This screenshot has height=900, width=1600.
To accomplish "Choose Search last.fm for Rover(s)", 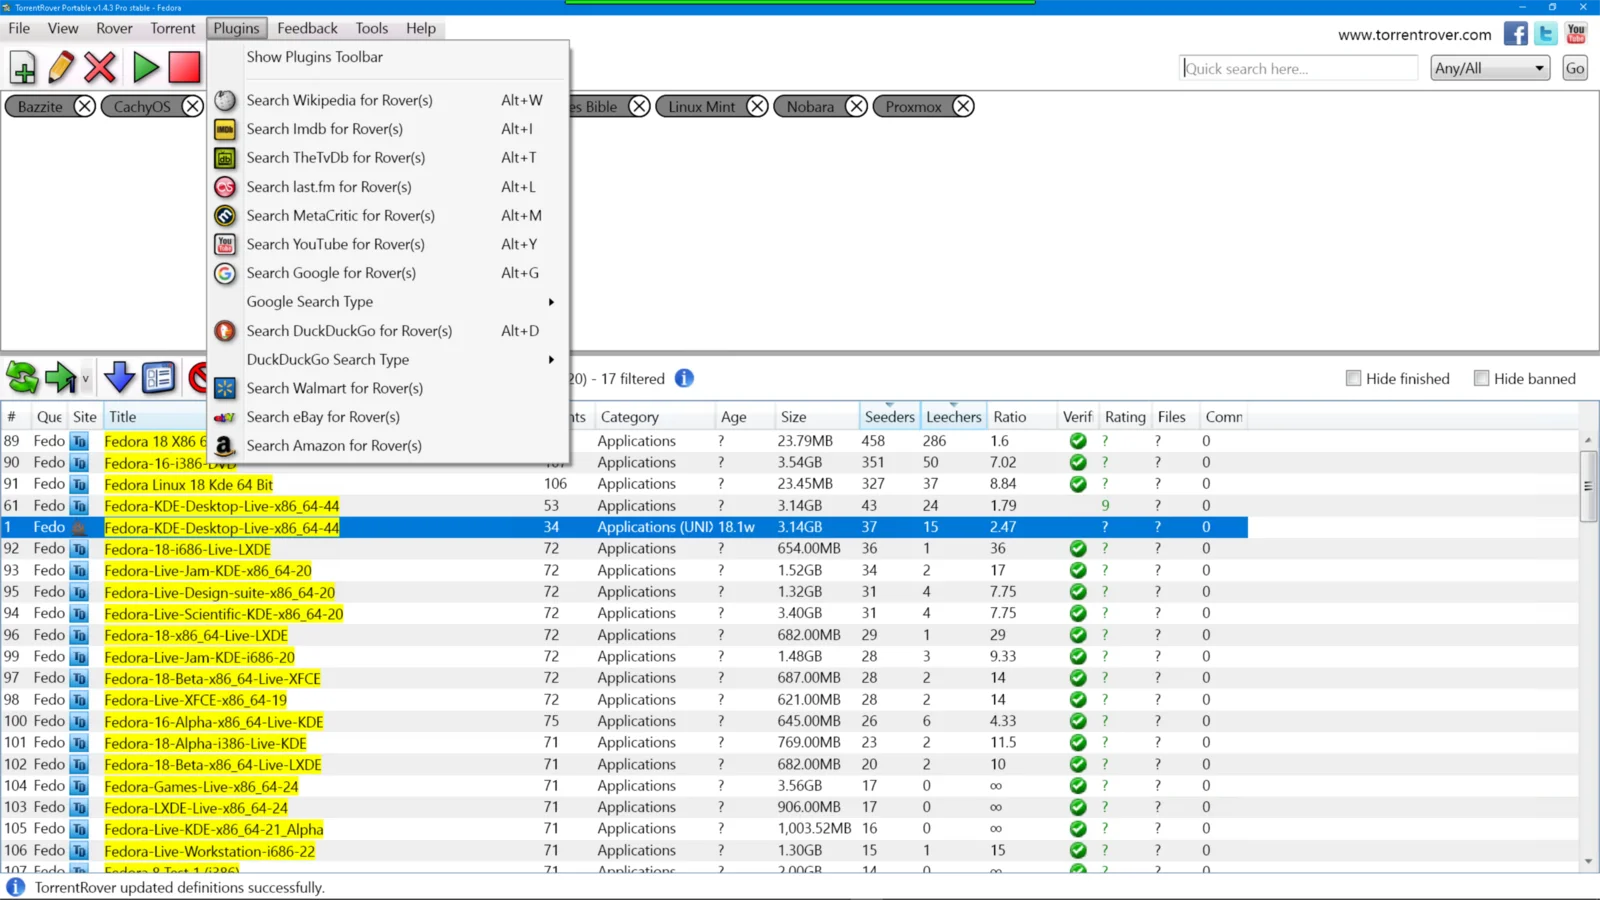I will click(388, 187).
